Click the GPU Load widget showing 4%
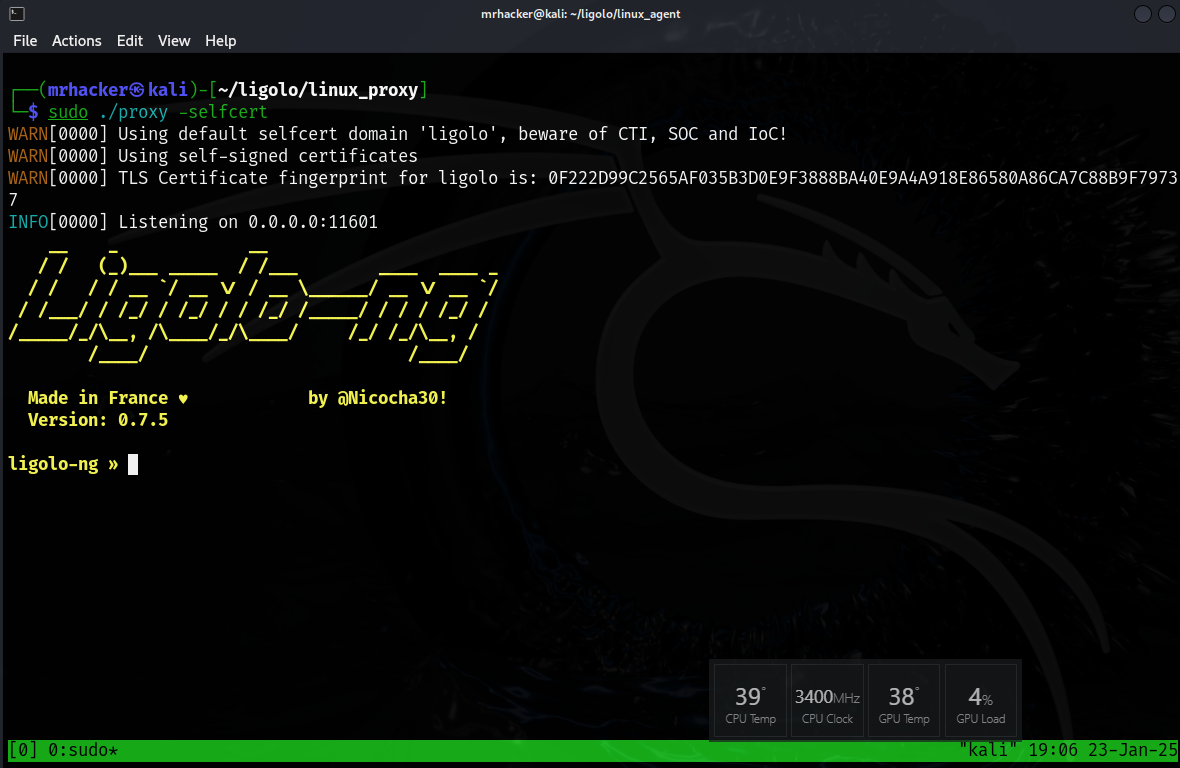 [x=981, y=701]
